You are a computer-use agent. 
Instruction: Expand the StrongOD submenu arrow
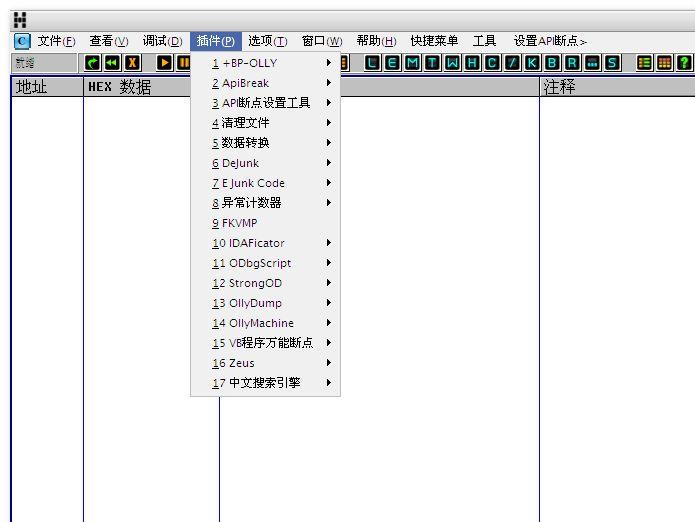click(x=328, y=283)
